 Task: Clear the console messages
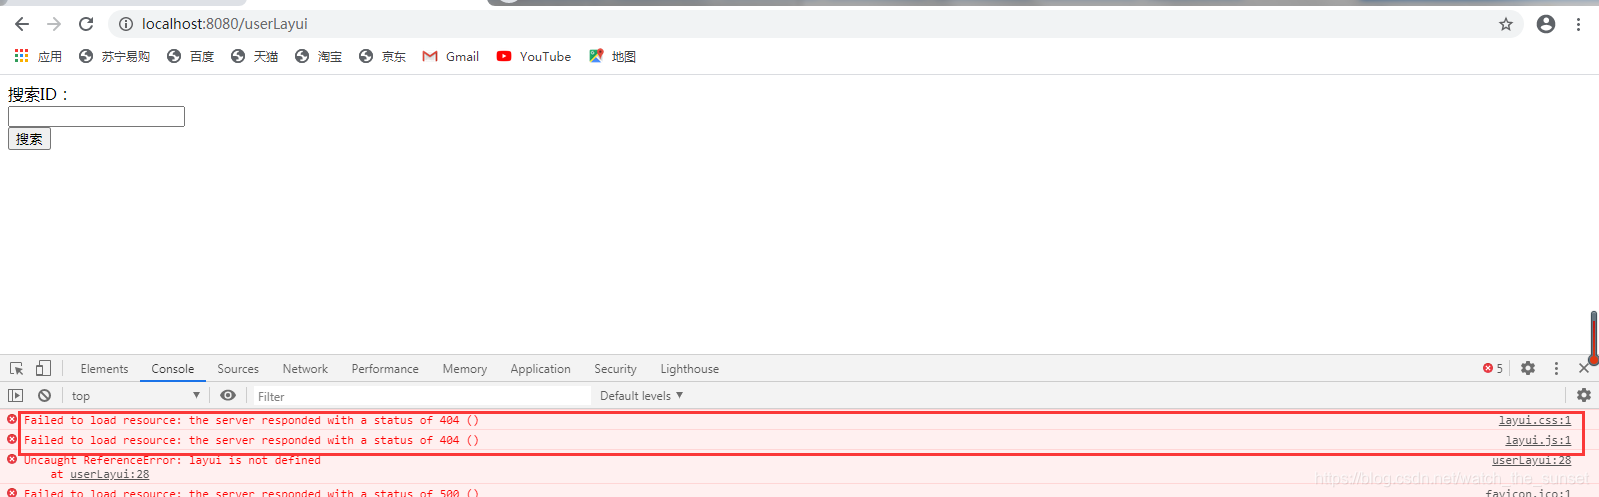(x=44, y=396)
